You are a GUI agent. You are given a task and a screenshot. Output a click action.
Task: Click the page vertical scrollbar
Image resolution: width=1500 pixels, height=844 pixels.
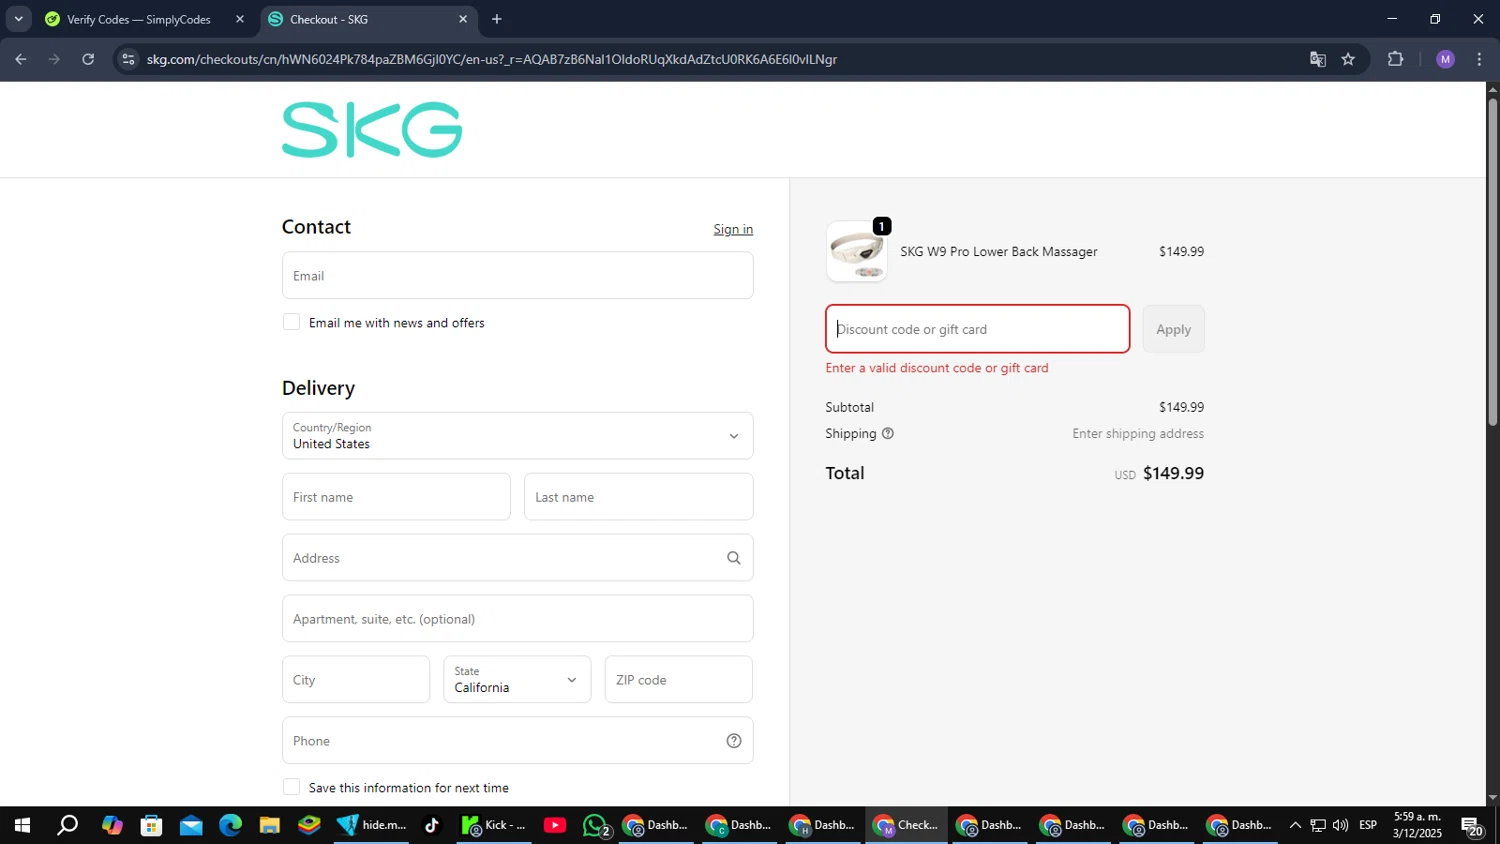(1492, 262)
